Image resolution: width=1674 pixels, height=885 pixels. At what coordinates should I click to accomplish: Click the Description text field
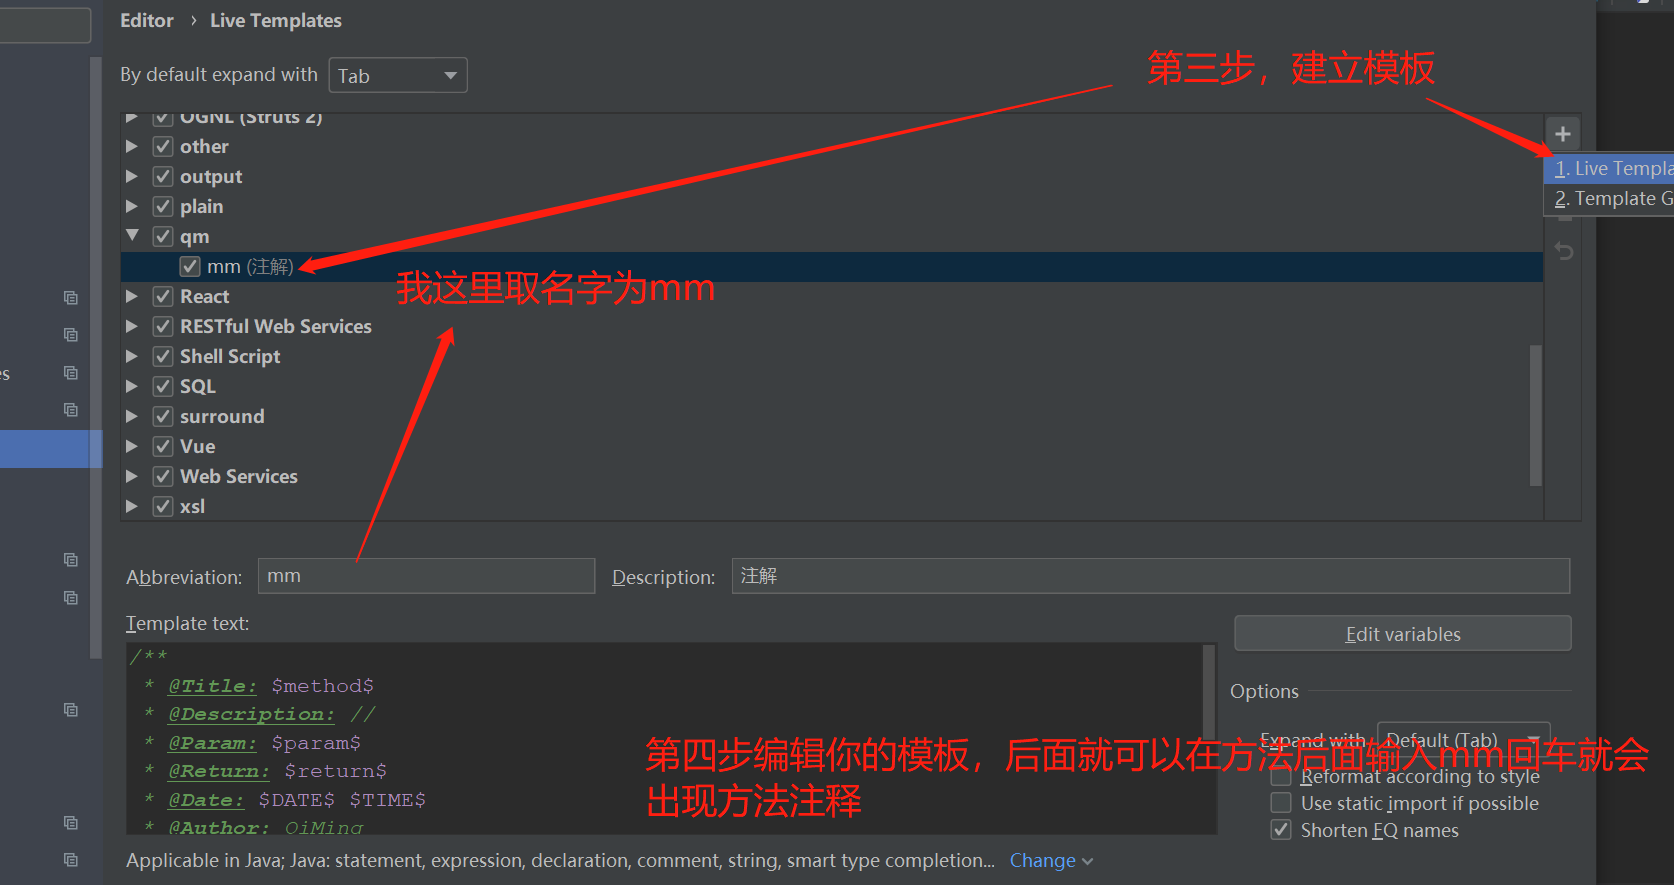coord(1150,577)
